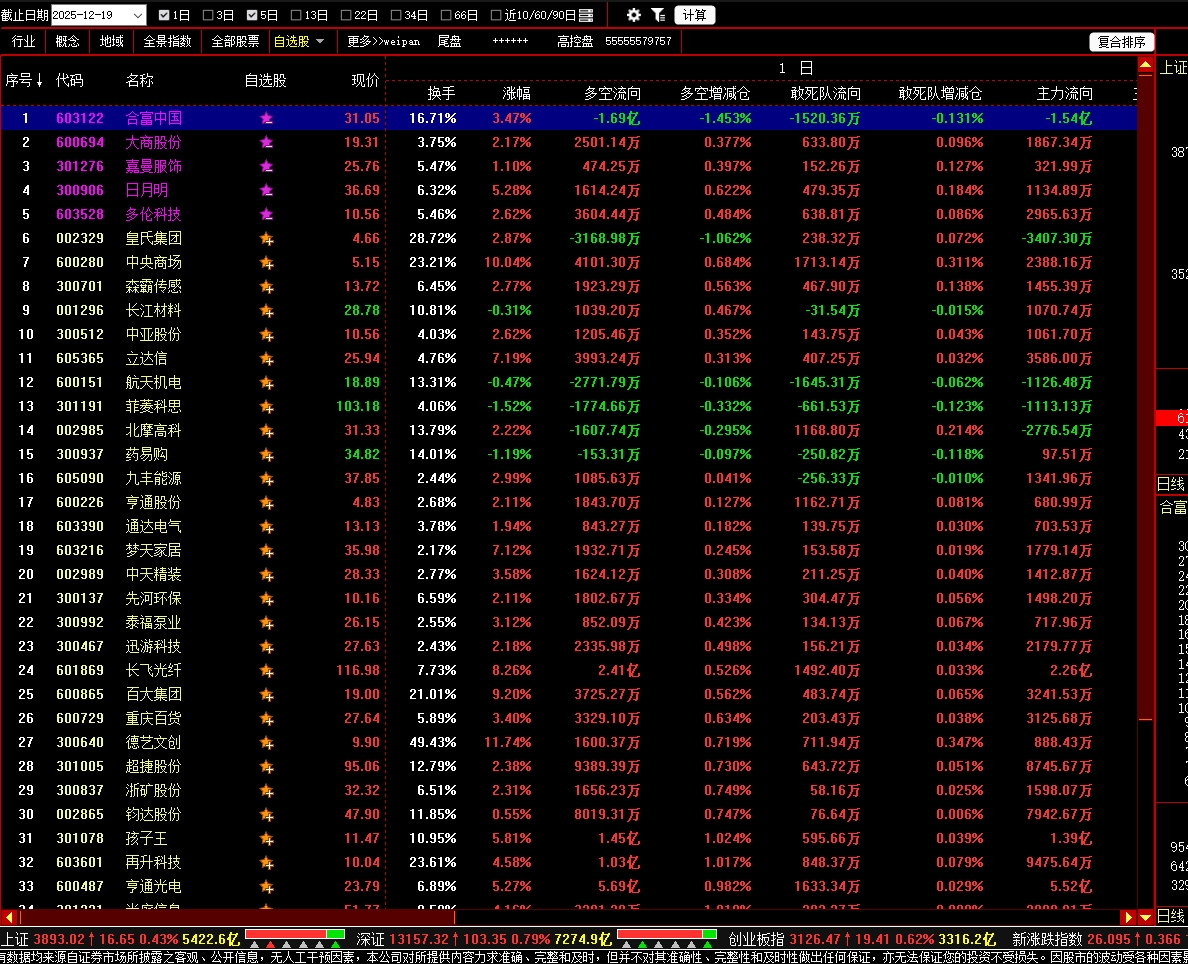Click the scroll-down arrow at table bottom right

[1146, 917]
